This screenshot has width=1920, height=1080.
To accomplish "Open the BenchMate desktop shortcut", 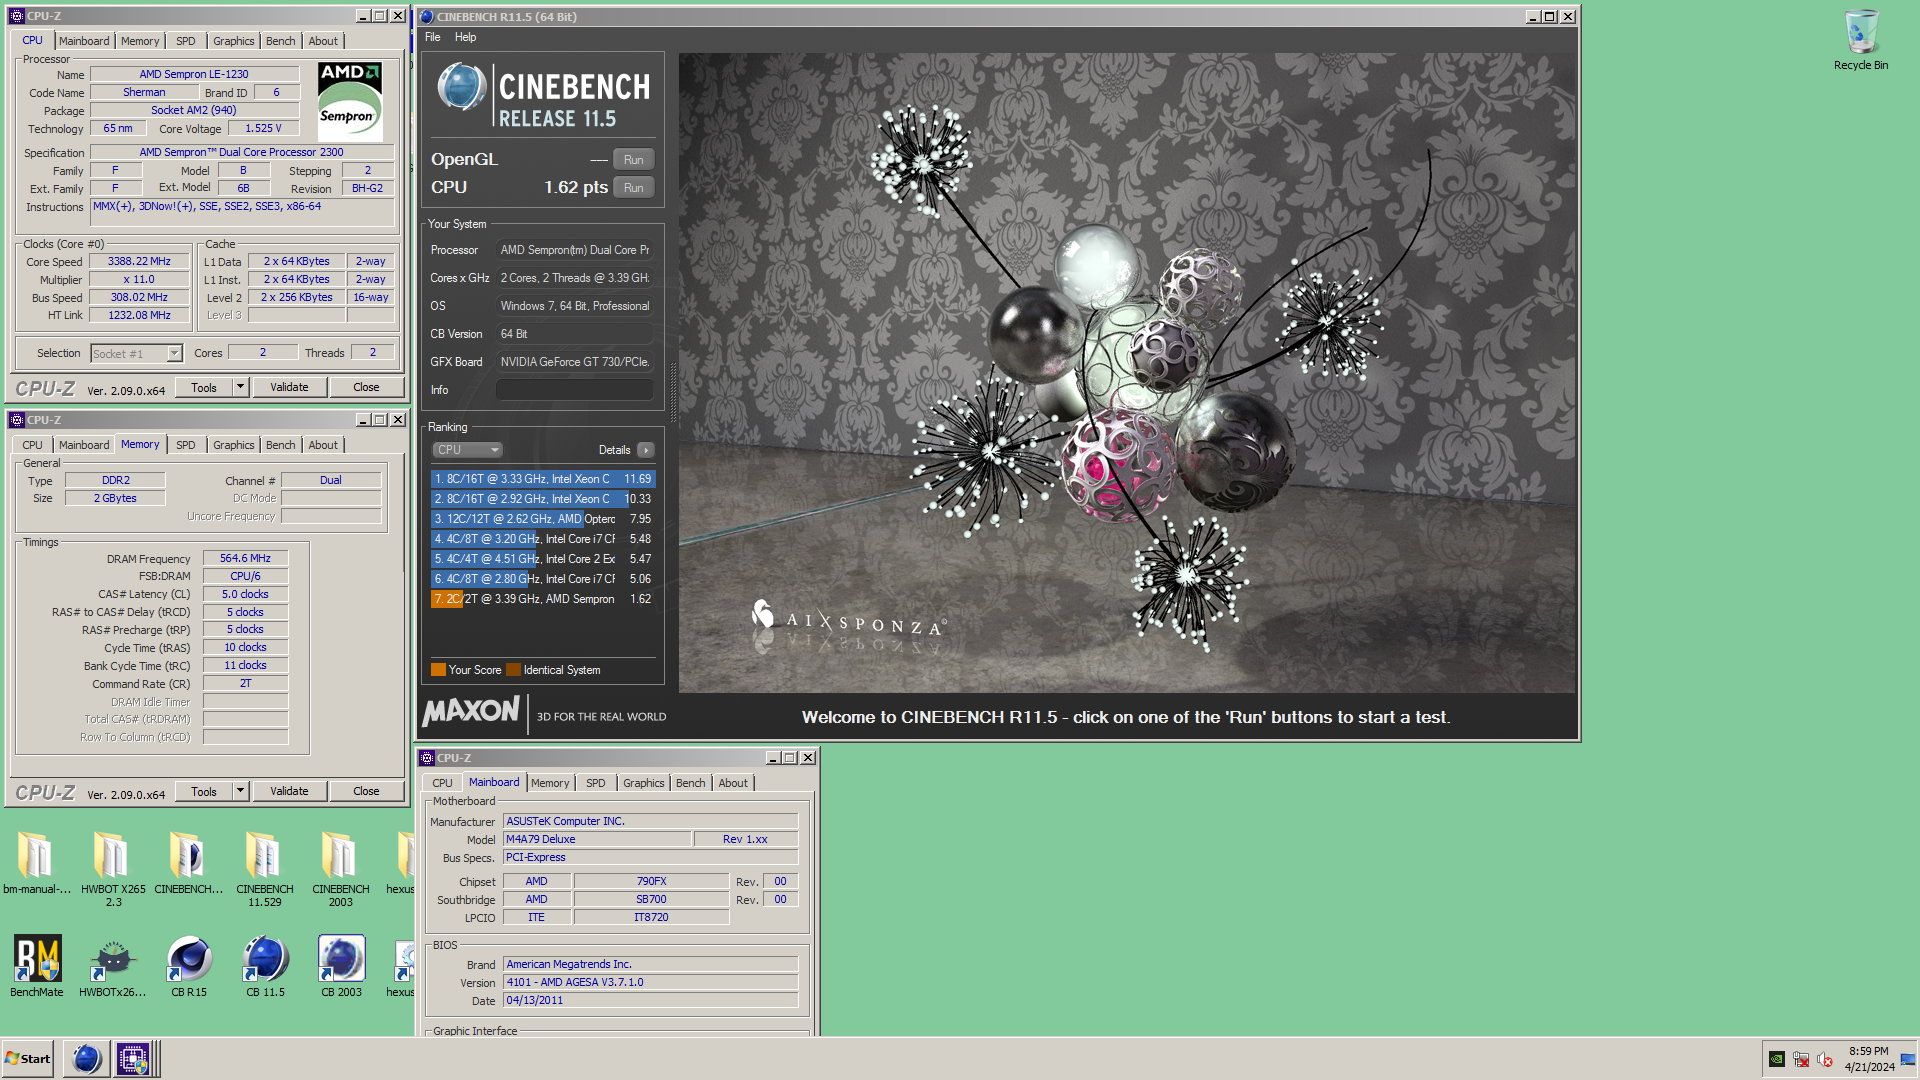I will (x=37, y=965).
